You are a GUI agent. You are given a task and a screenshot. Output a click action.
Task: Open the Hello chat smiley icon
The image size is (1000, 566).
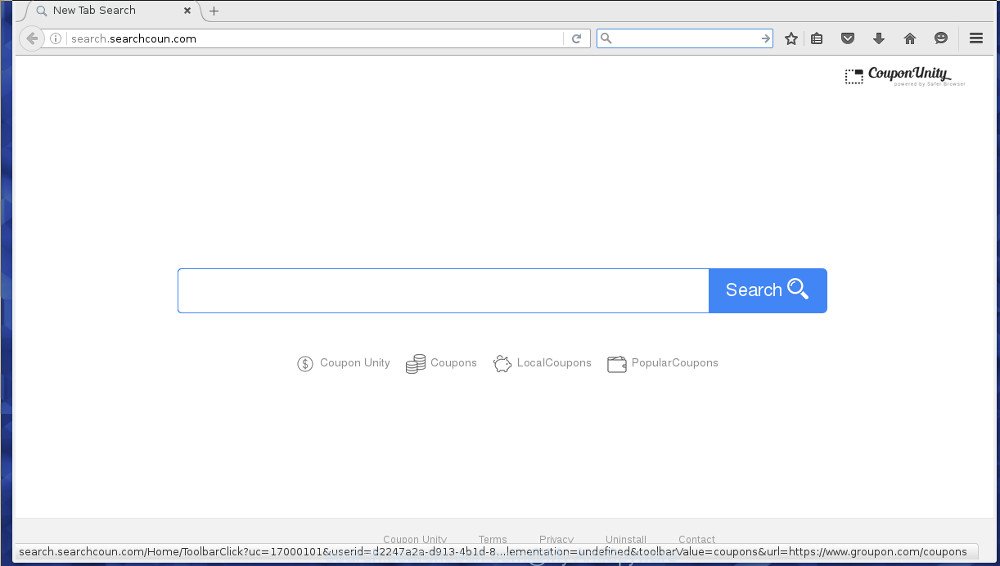(941, 38)
